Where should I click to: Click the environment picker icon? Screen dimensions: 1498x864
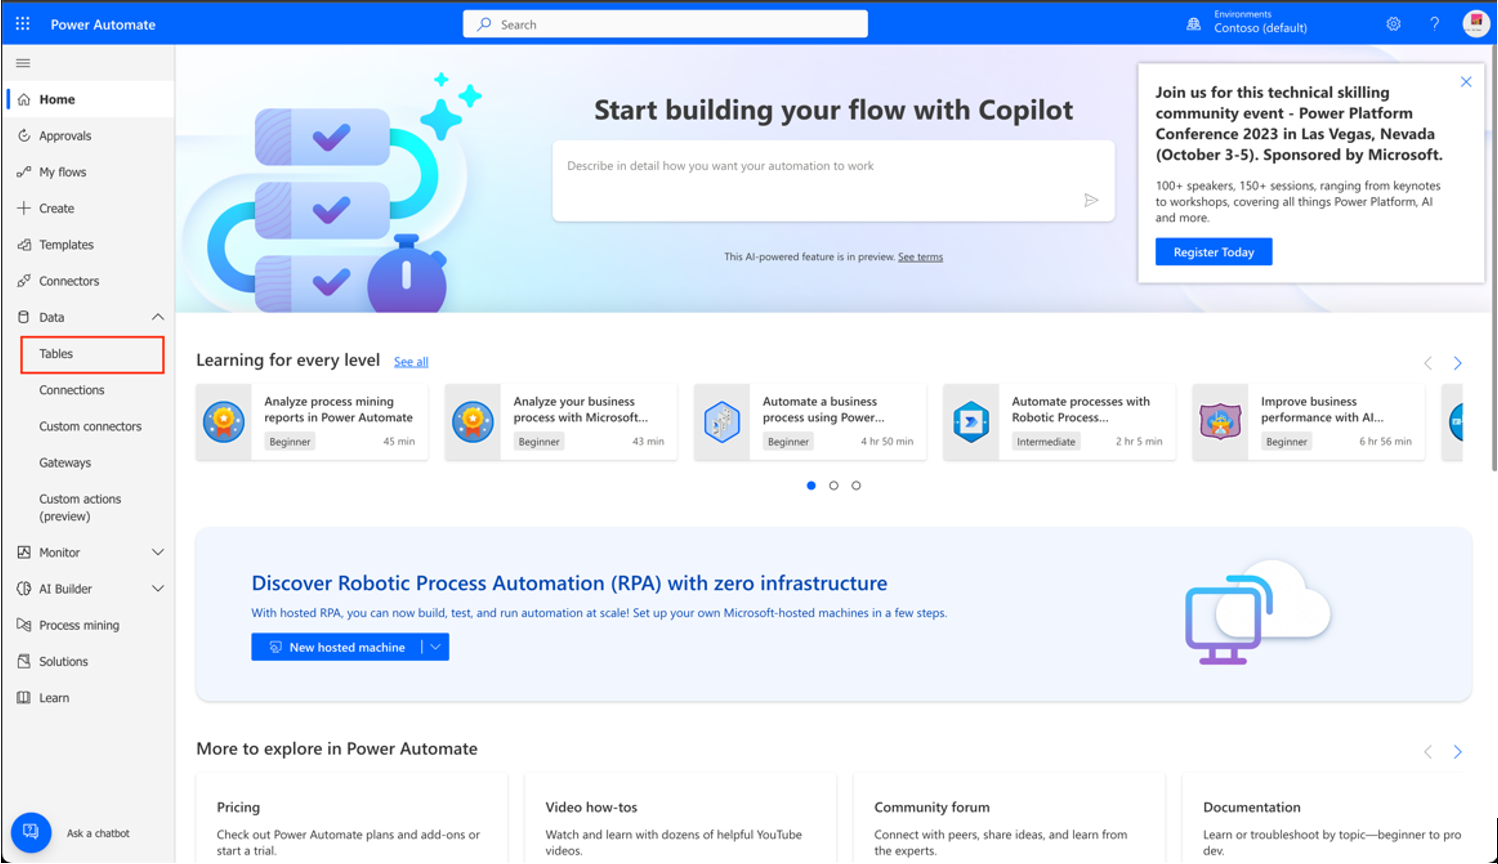click(x=1193, y=24)
